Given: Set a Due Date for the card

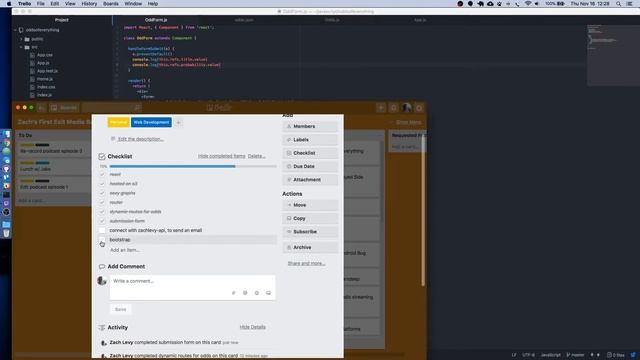Looking at the screenshot, I should pos(310,167).
